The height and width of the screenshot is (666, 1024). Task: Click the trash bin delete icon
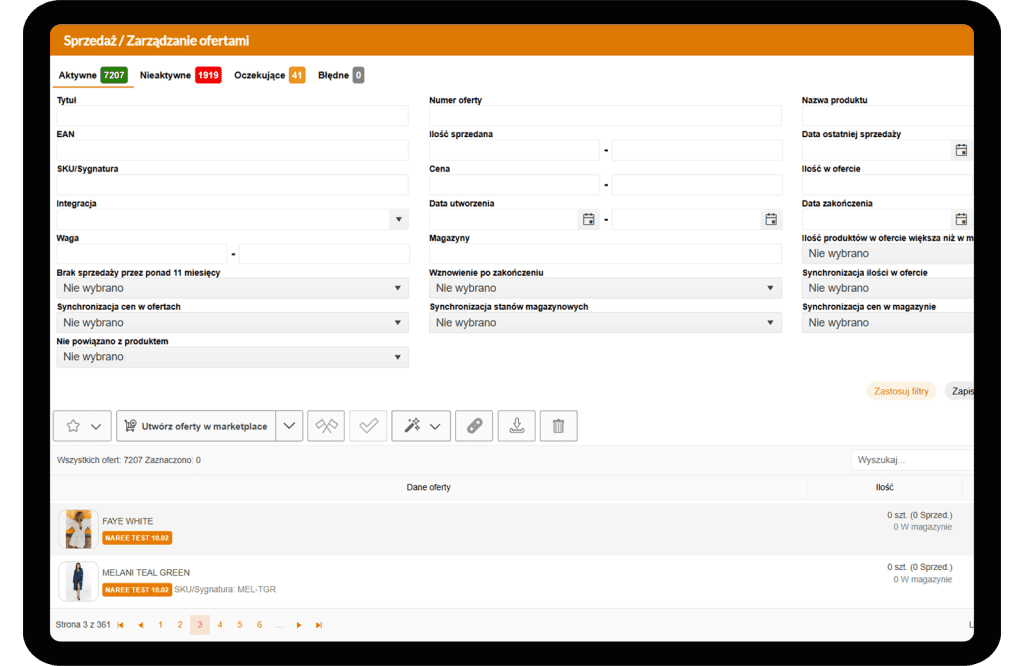click(558, 426)
